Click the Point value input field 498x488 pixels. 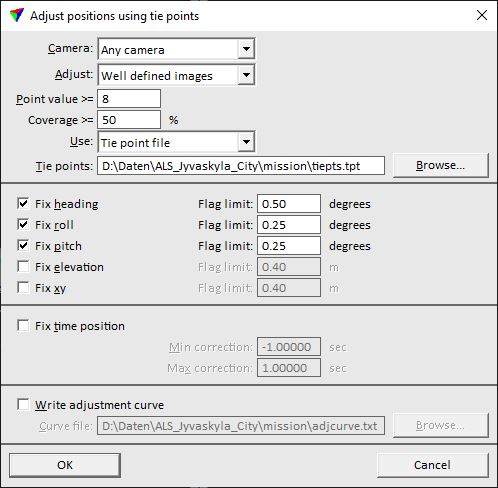[129, 99]
